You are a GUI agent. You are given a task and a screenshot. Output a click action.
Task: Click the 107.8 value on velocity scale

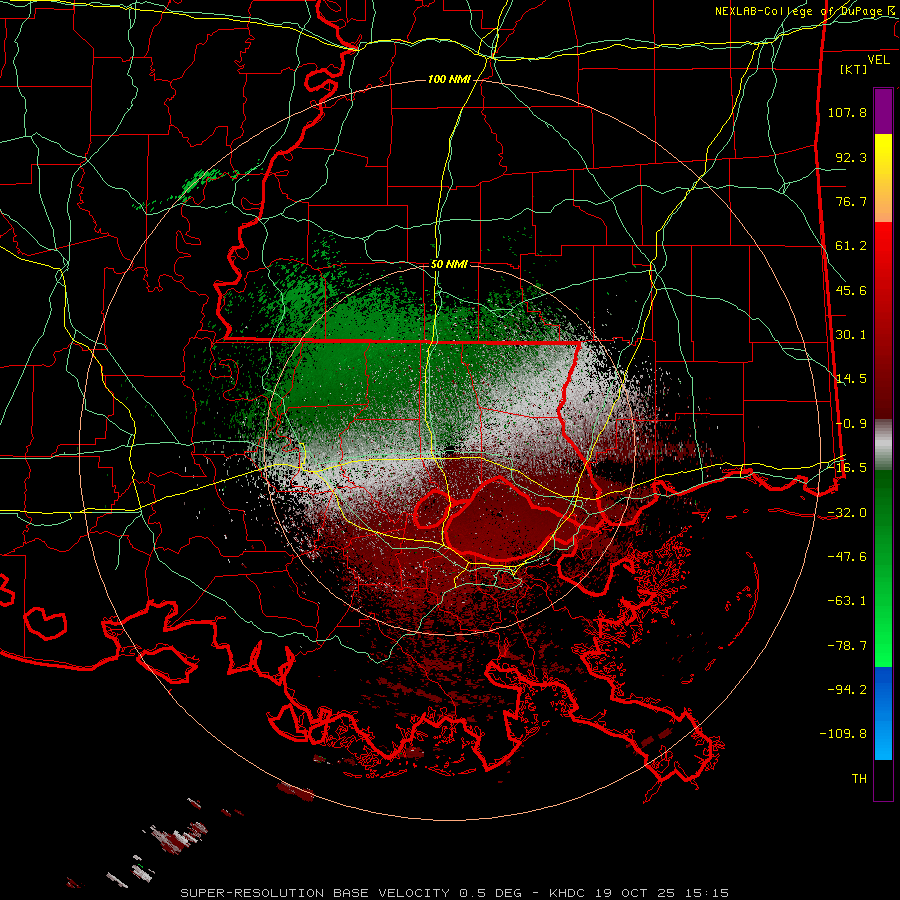coord(847,112)
